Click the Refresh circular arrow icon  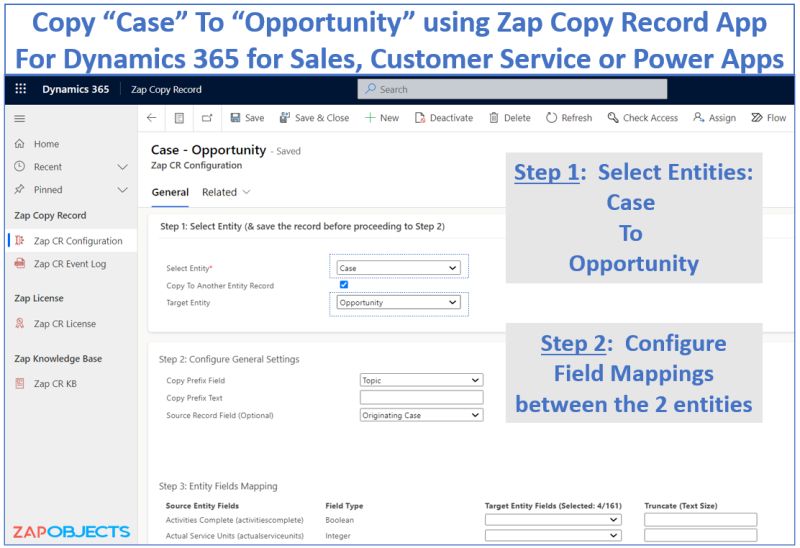pyautogui.click(x=551, y=118)
